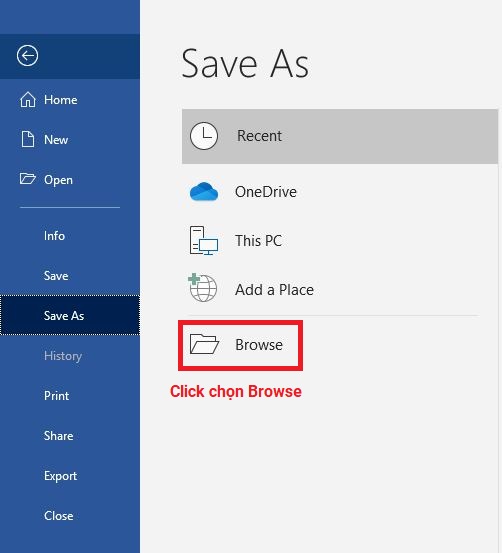Select the OneDrive location label

266,192
